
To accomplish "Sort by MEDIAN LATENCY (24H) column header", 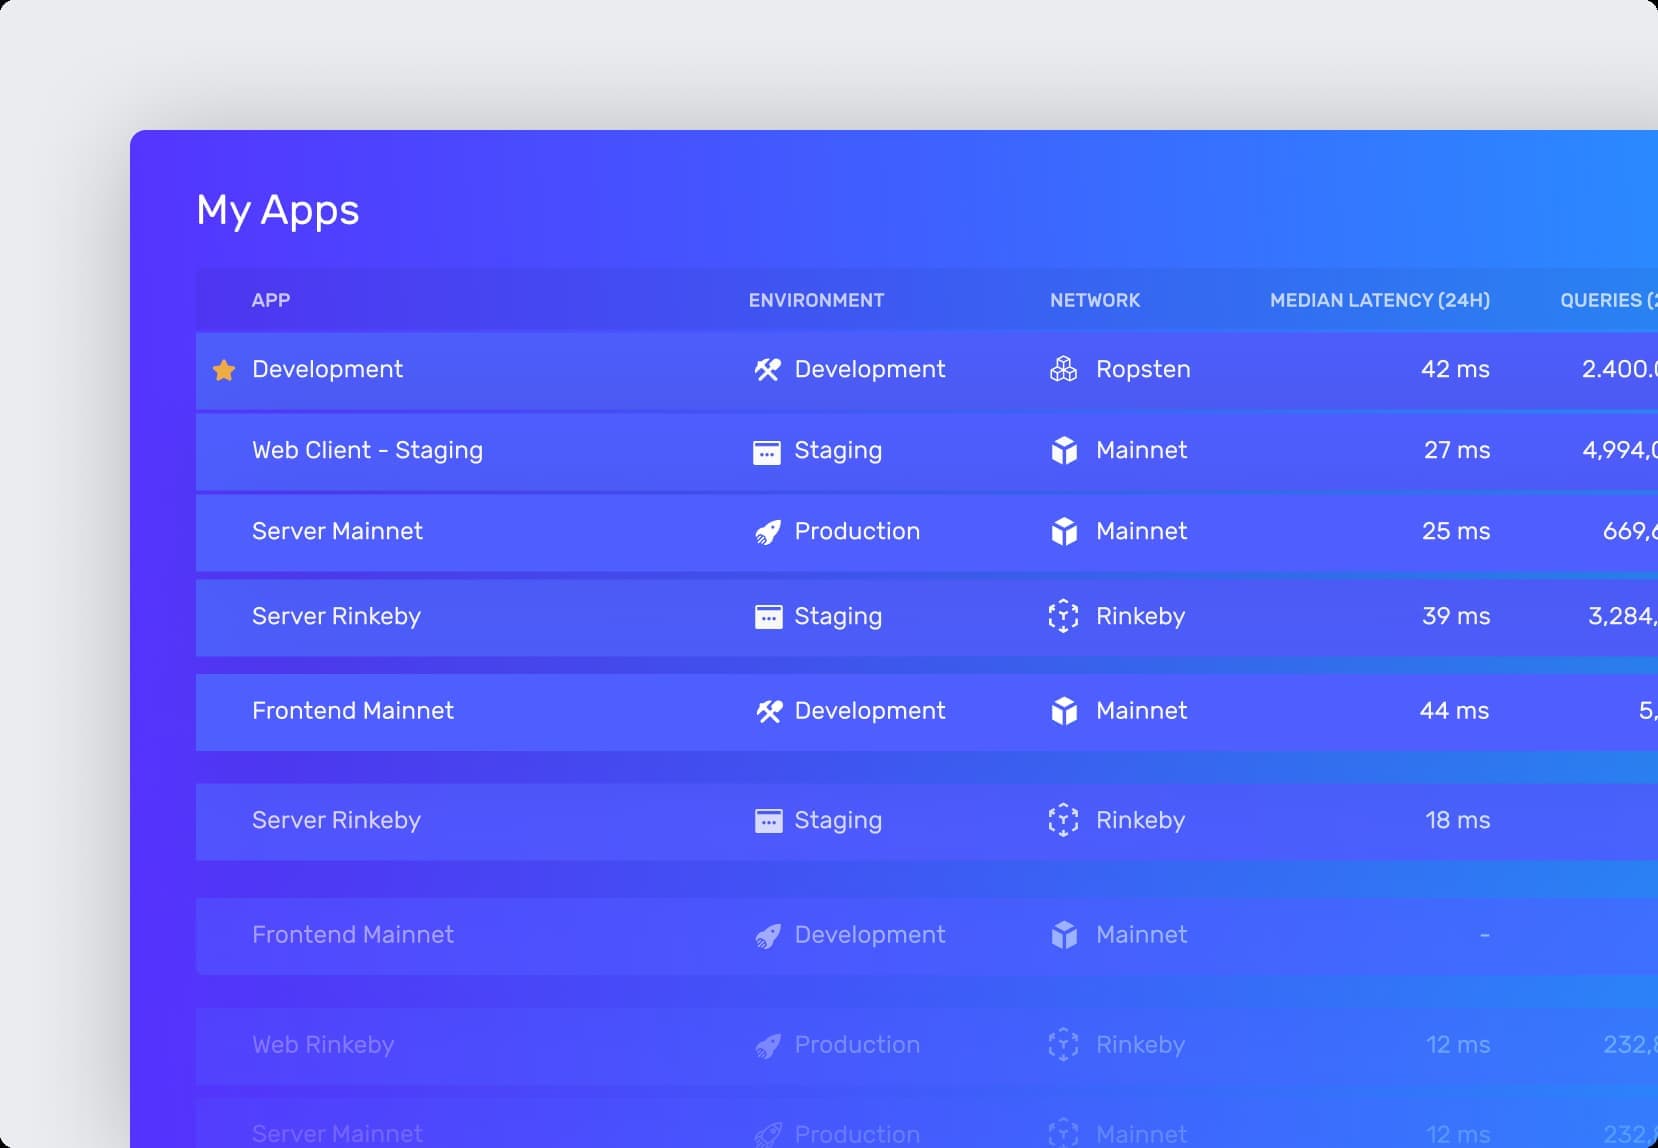I will (x=1379, y=300).
